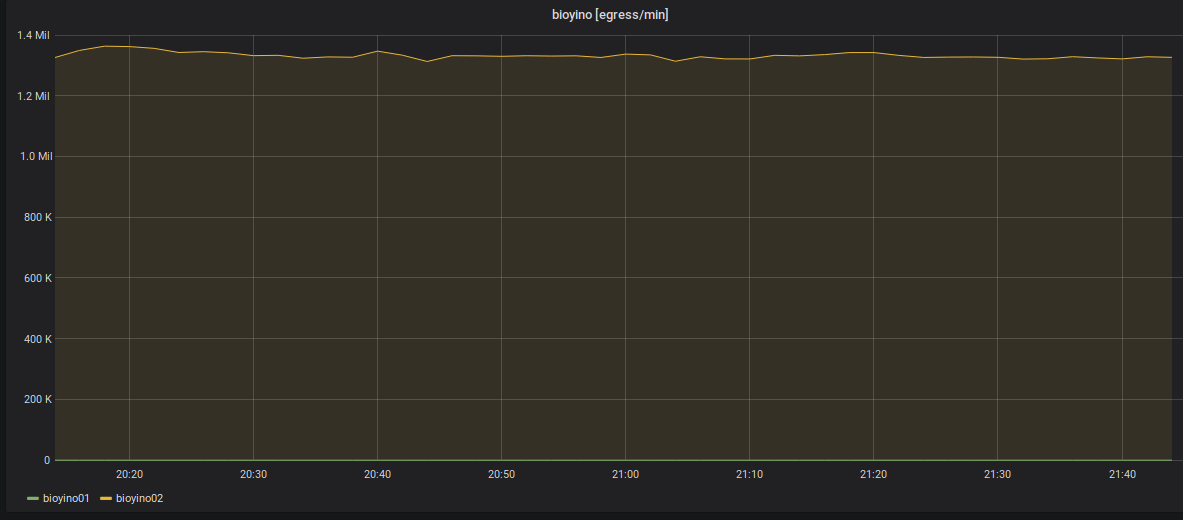The image size is (1183, 520).
Task: Click the yellow bioyino02 color swatch
Action: click(106, 499)
